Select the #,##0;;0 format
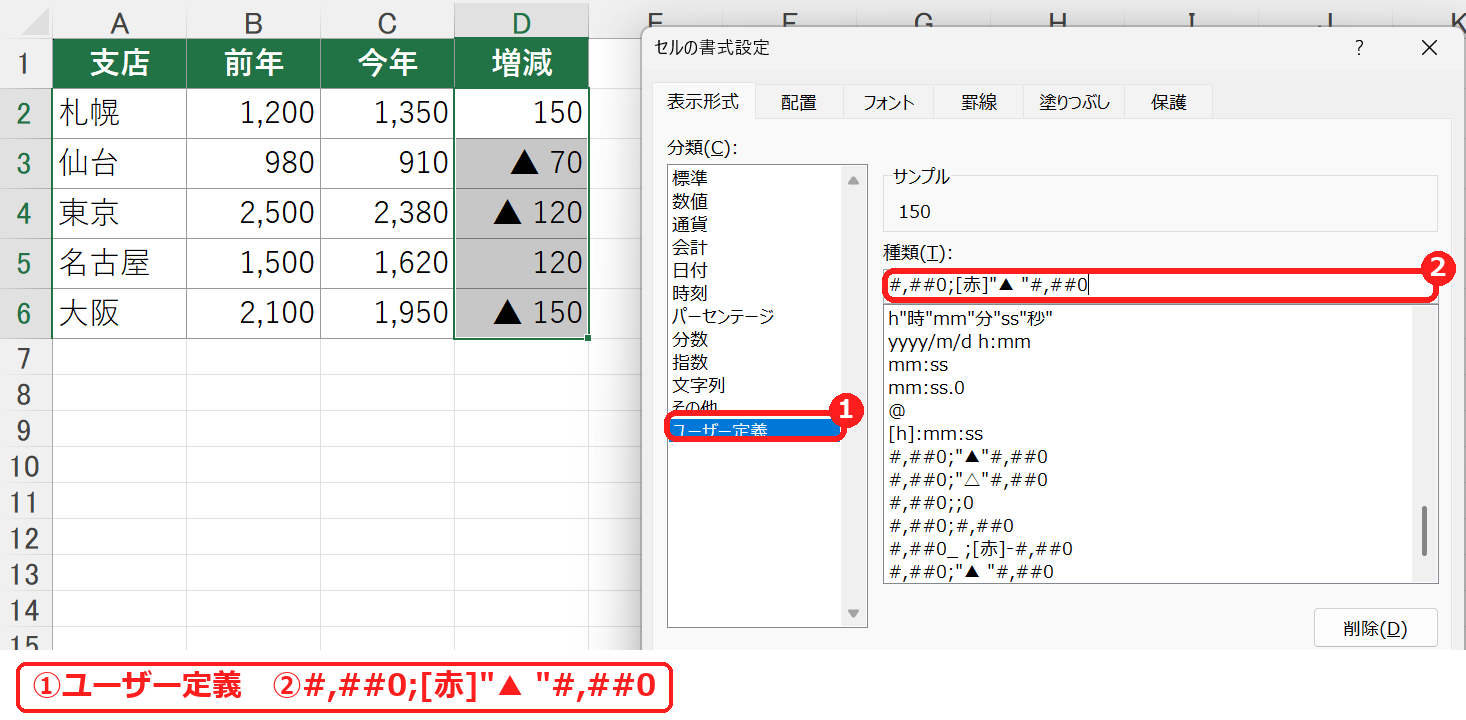Screen dimensions: 1466x720 tap(930, 503)
